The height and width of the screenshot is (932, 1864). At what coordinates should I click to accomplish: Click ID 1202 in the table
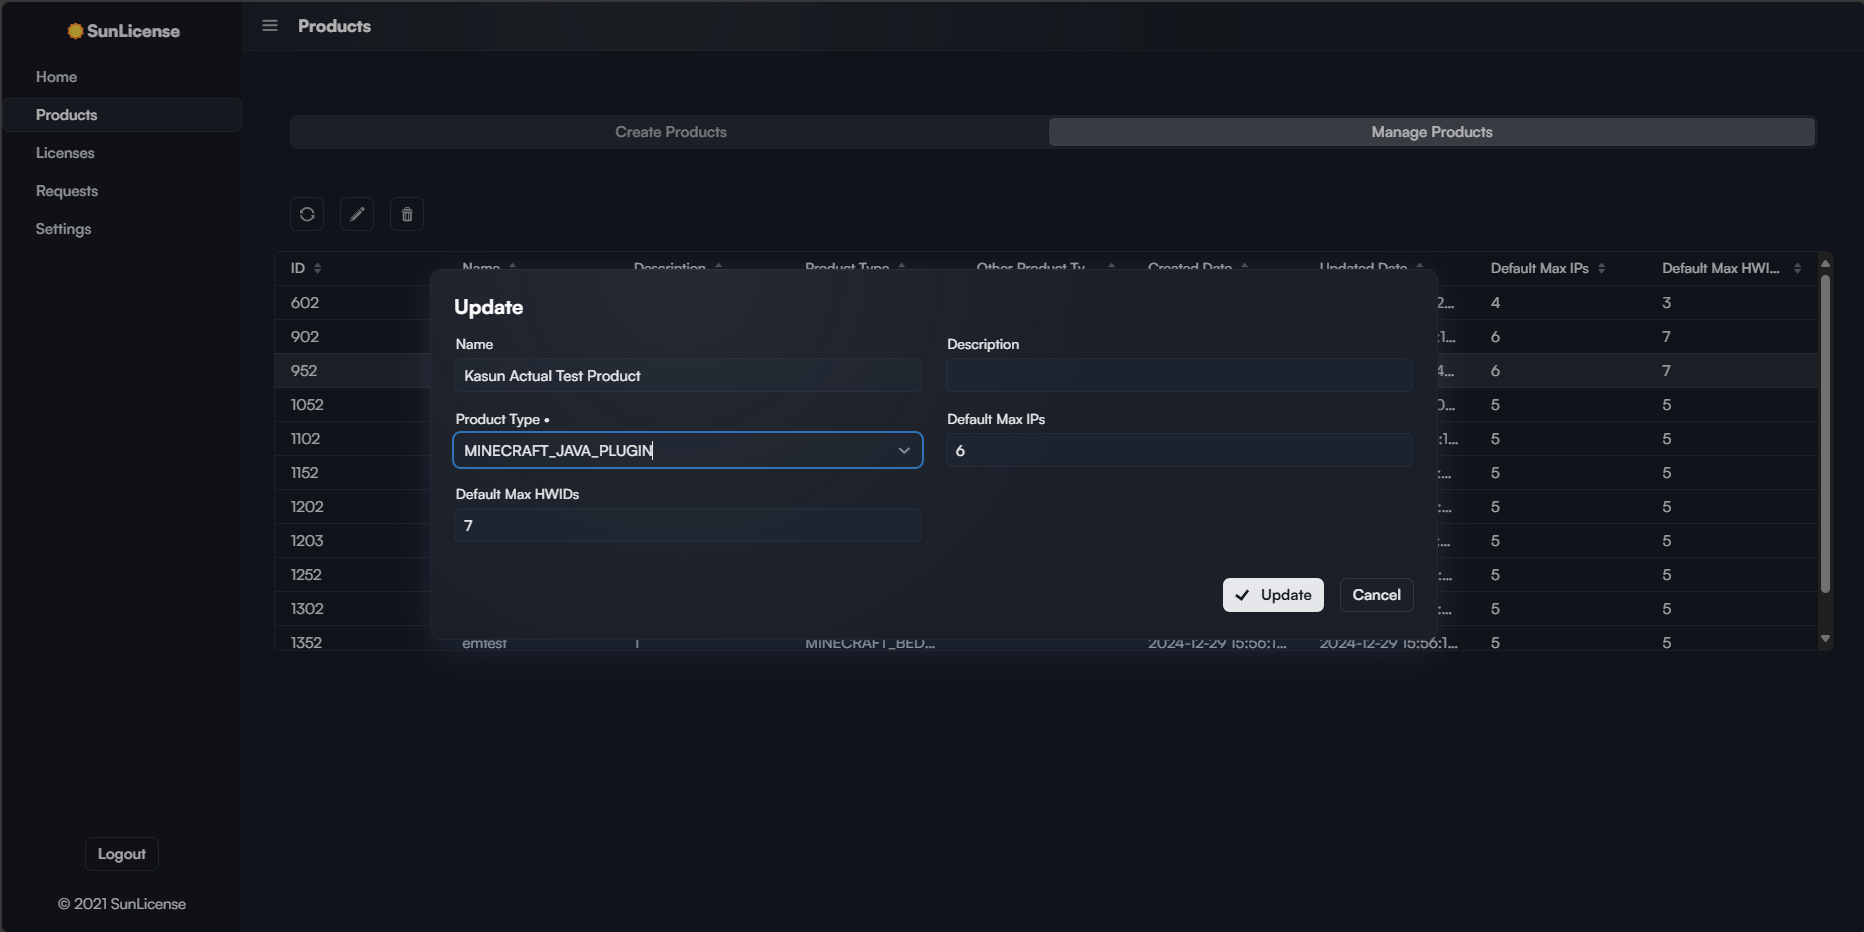coord(307,507)
